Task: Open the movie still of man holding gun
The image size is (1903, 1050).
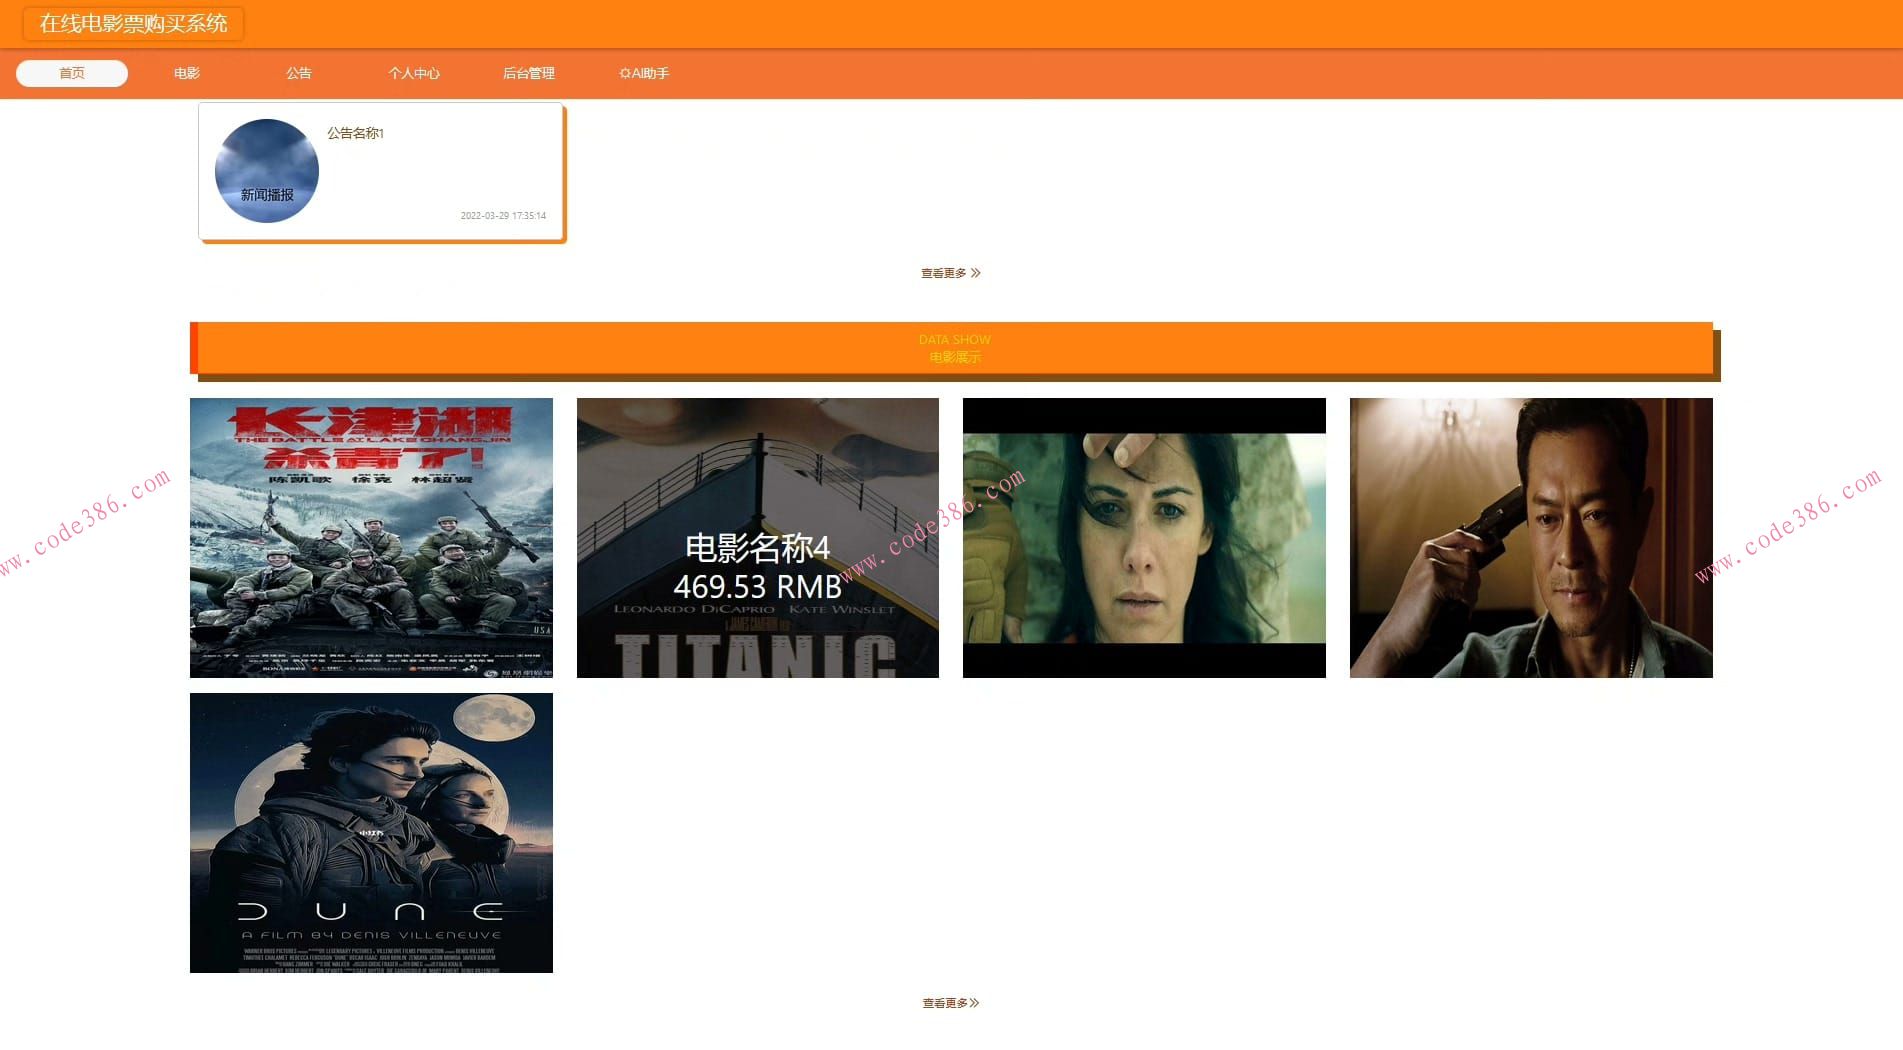Action: (1531, 538)
